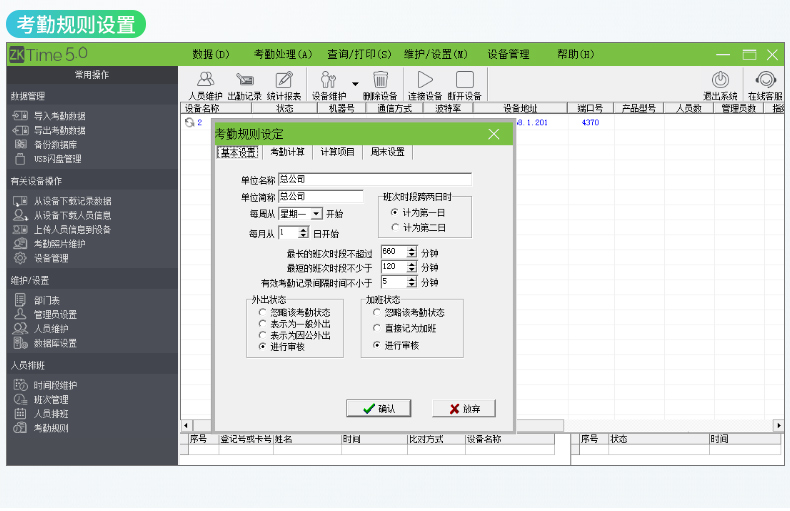Viewport: 790px width, 511px height.
Task: Open the 数据(D) menu
Action: click(211, 54)
